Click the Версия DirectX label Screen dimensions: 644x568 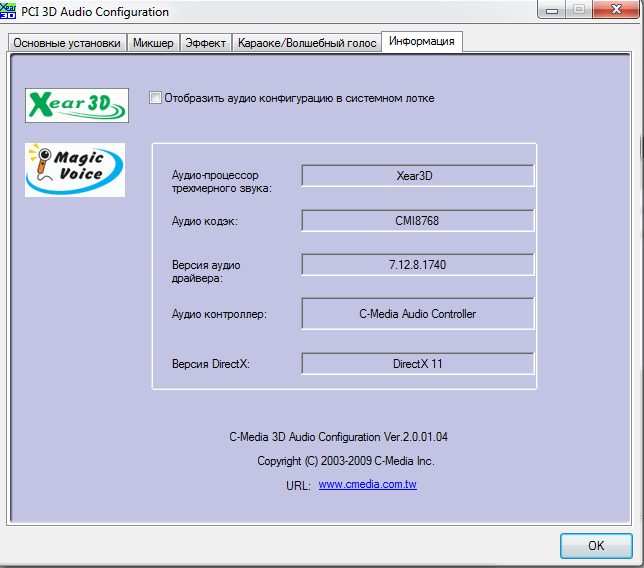click(211, 364)
